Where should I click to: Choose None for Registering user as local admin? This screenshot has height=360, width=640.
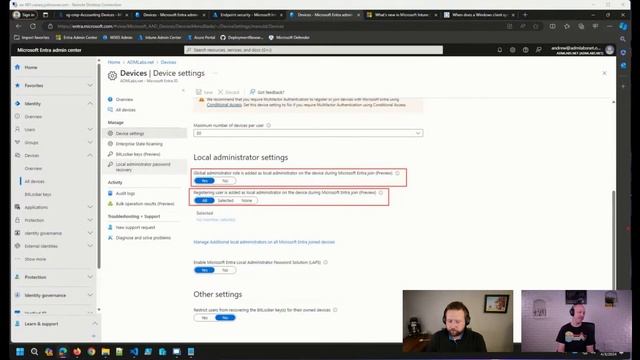coord(247,200)
